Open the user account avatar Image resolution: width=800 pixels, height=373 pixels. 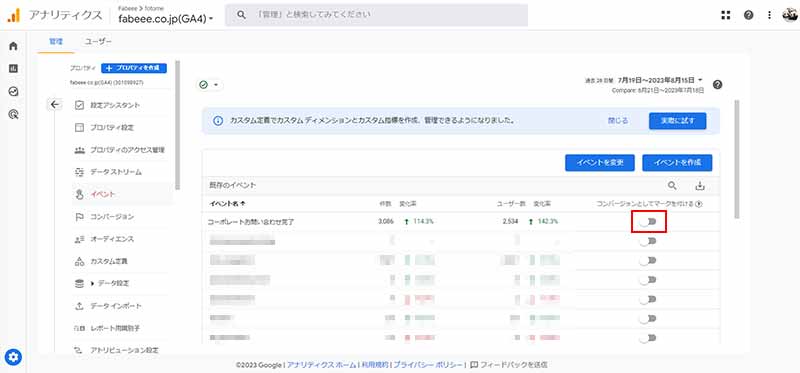click(x=789, y=15)
